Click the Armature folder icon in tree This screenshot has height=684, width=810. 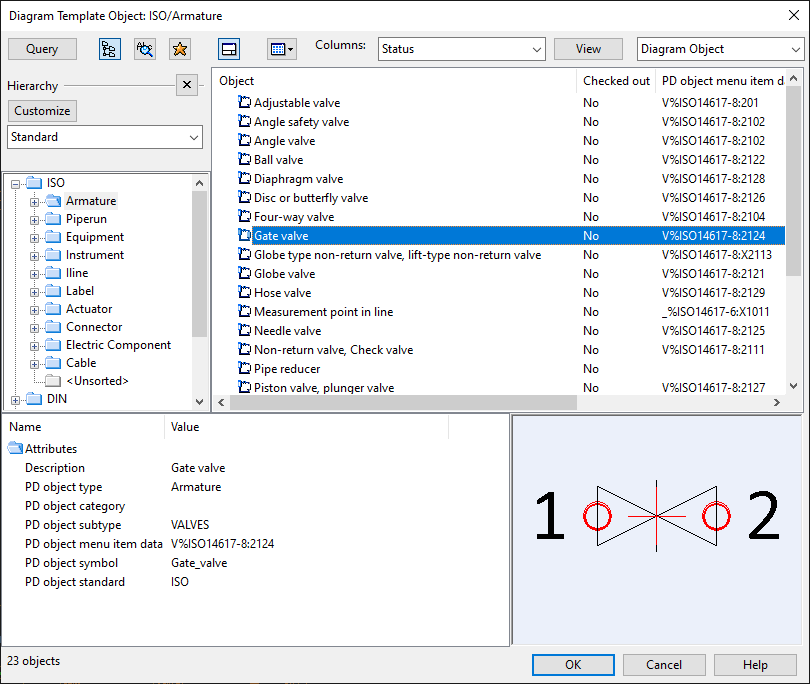pos(55,201)
